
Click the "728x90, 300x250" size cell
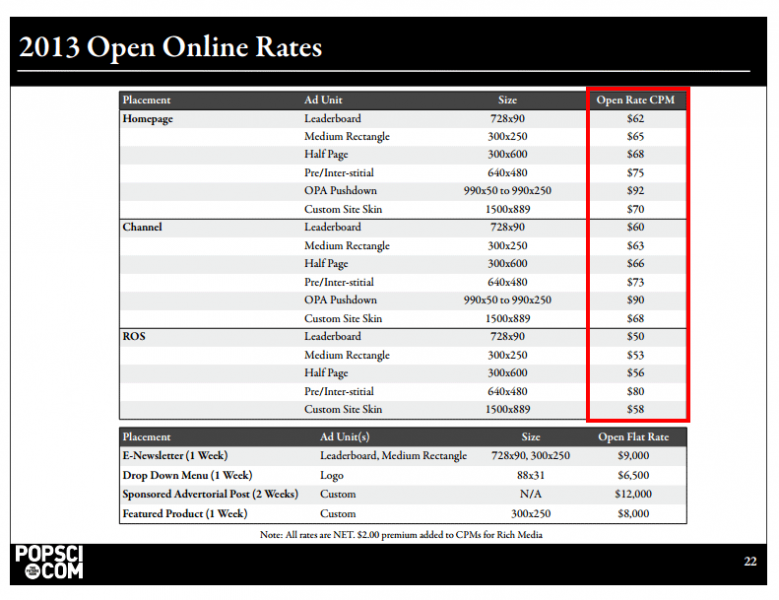(x=531, y=455)
